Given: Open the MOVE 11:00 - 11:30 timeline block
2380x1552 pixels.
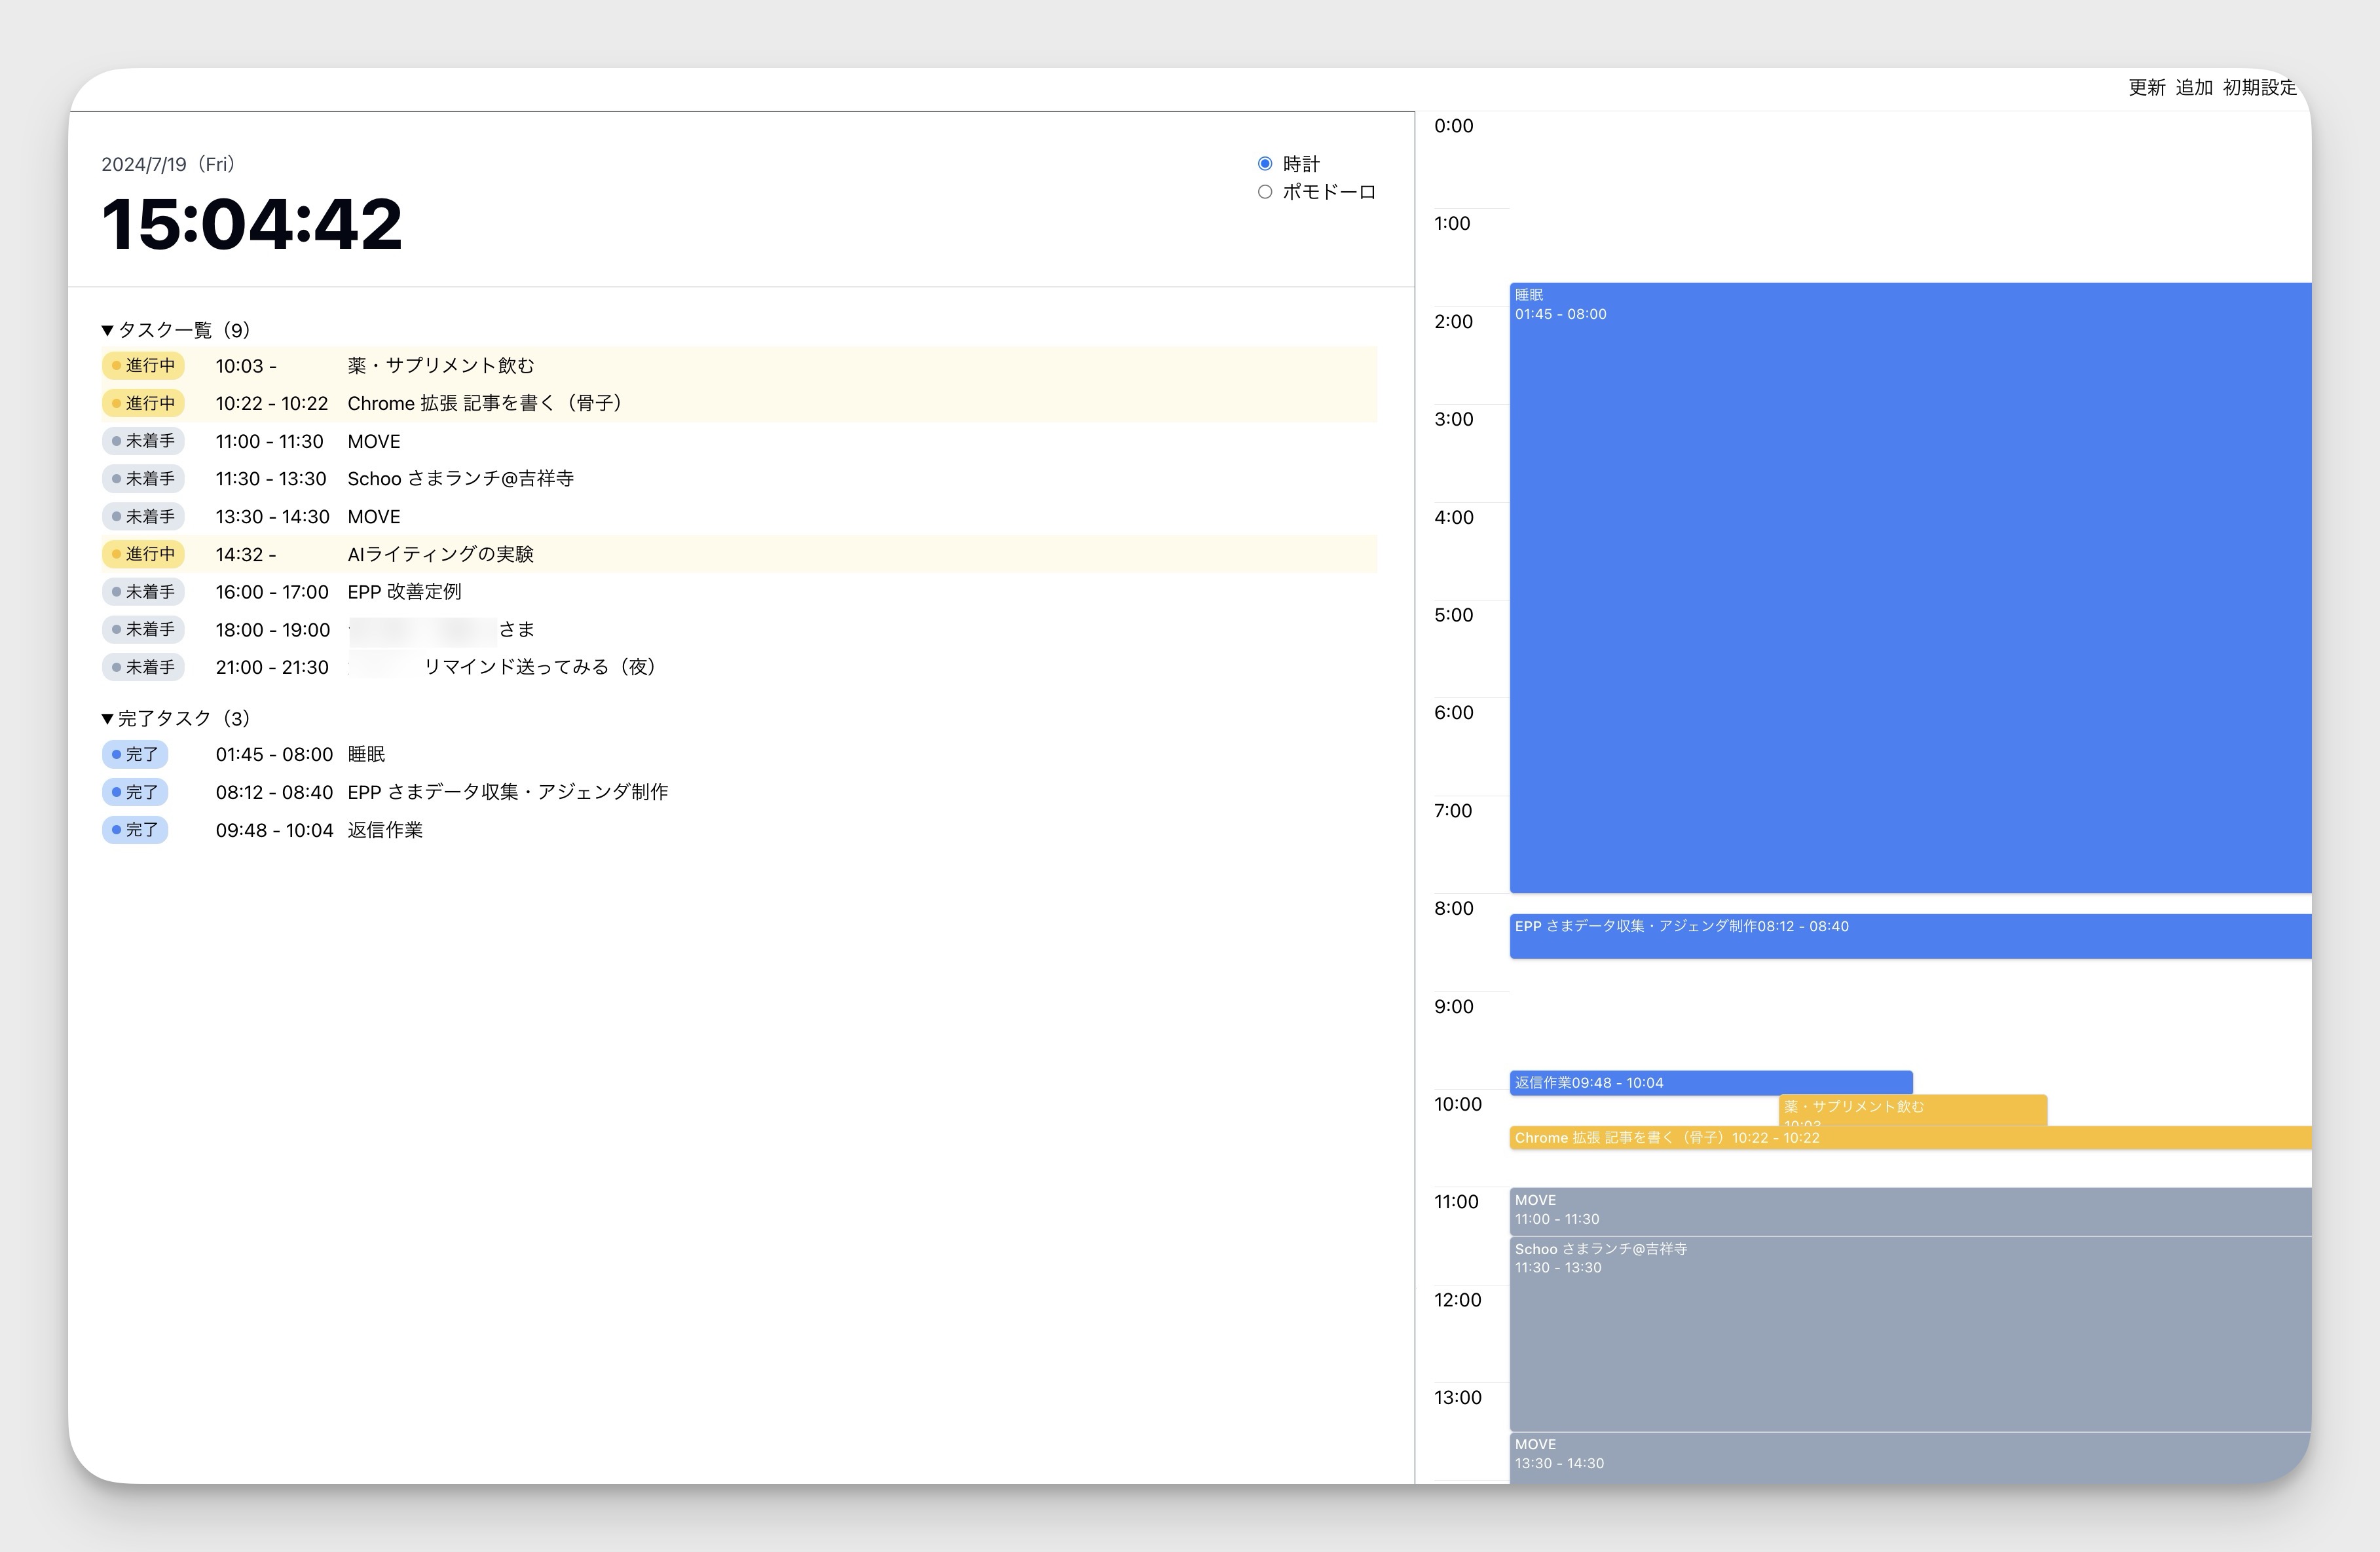Looking at the screenshot, I should point(1910,1212).
